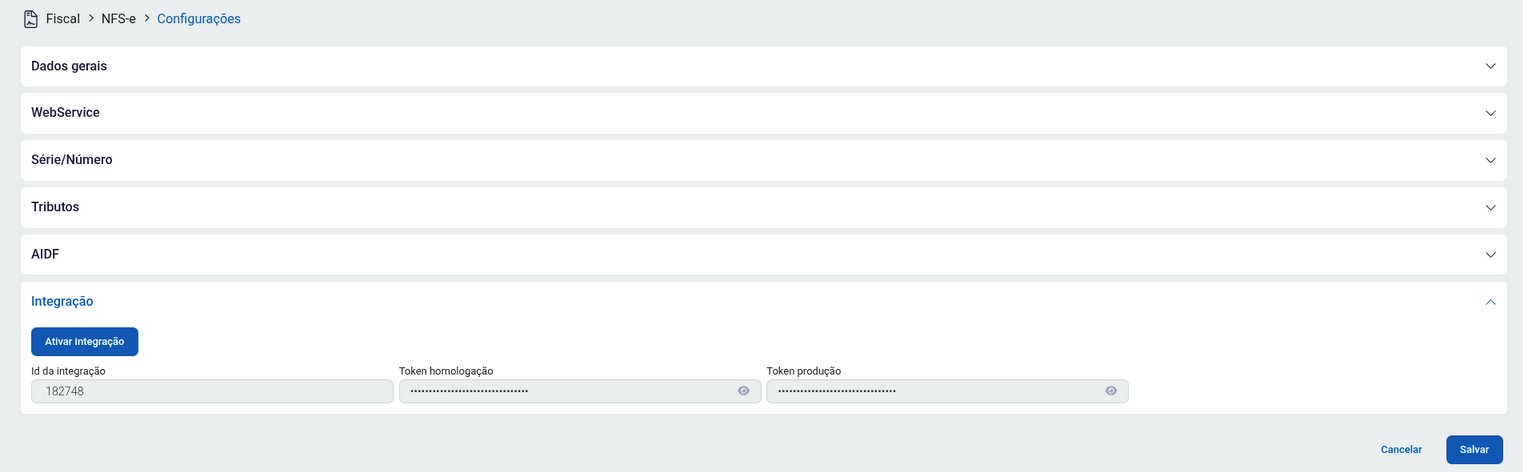Expand the WebService section chevron
Screen dimensions: 1523x472
click(x=1490, y=113)
